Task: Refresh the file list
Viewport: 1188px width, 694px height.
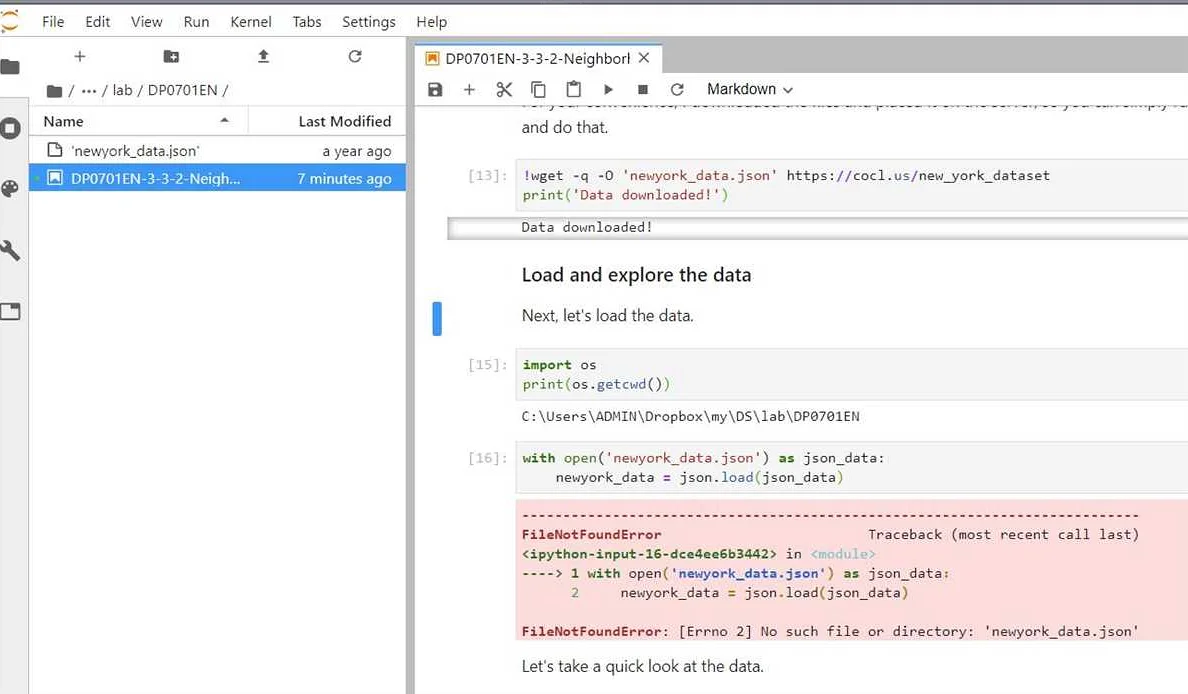Action: [x=354, y=57]
